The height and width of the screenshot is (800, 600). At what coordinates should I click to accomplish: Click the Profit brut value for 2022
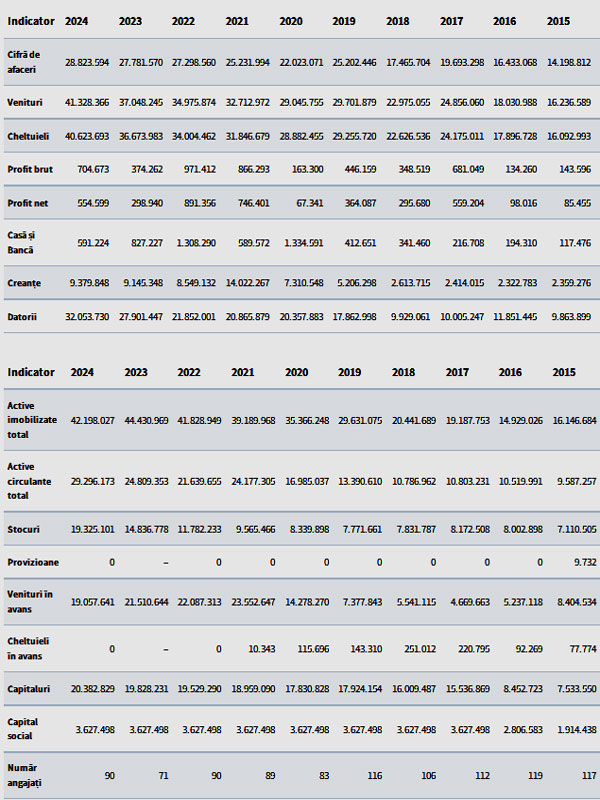[x=199, y=169]
